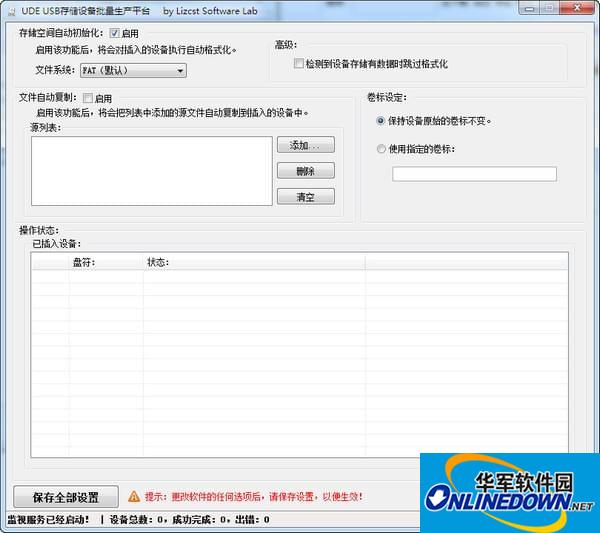Click the 添加... button
The image size is (600, 533).
tap(306, 145)
